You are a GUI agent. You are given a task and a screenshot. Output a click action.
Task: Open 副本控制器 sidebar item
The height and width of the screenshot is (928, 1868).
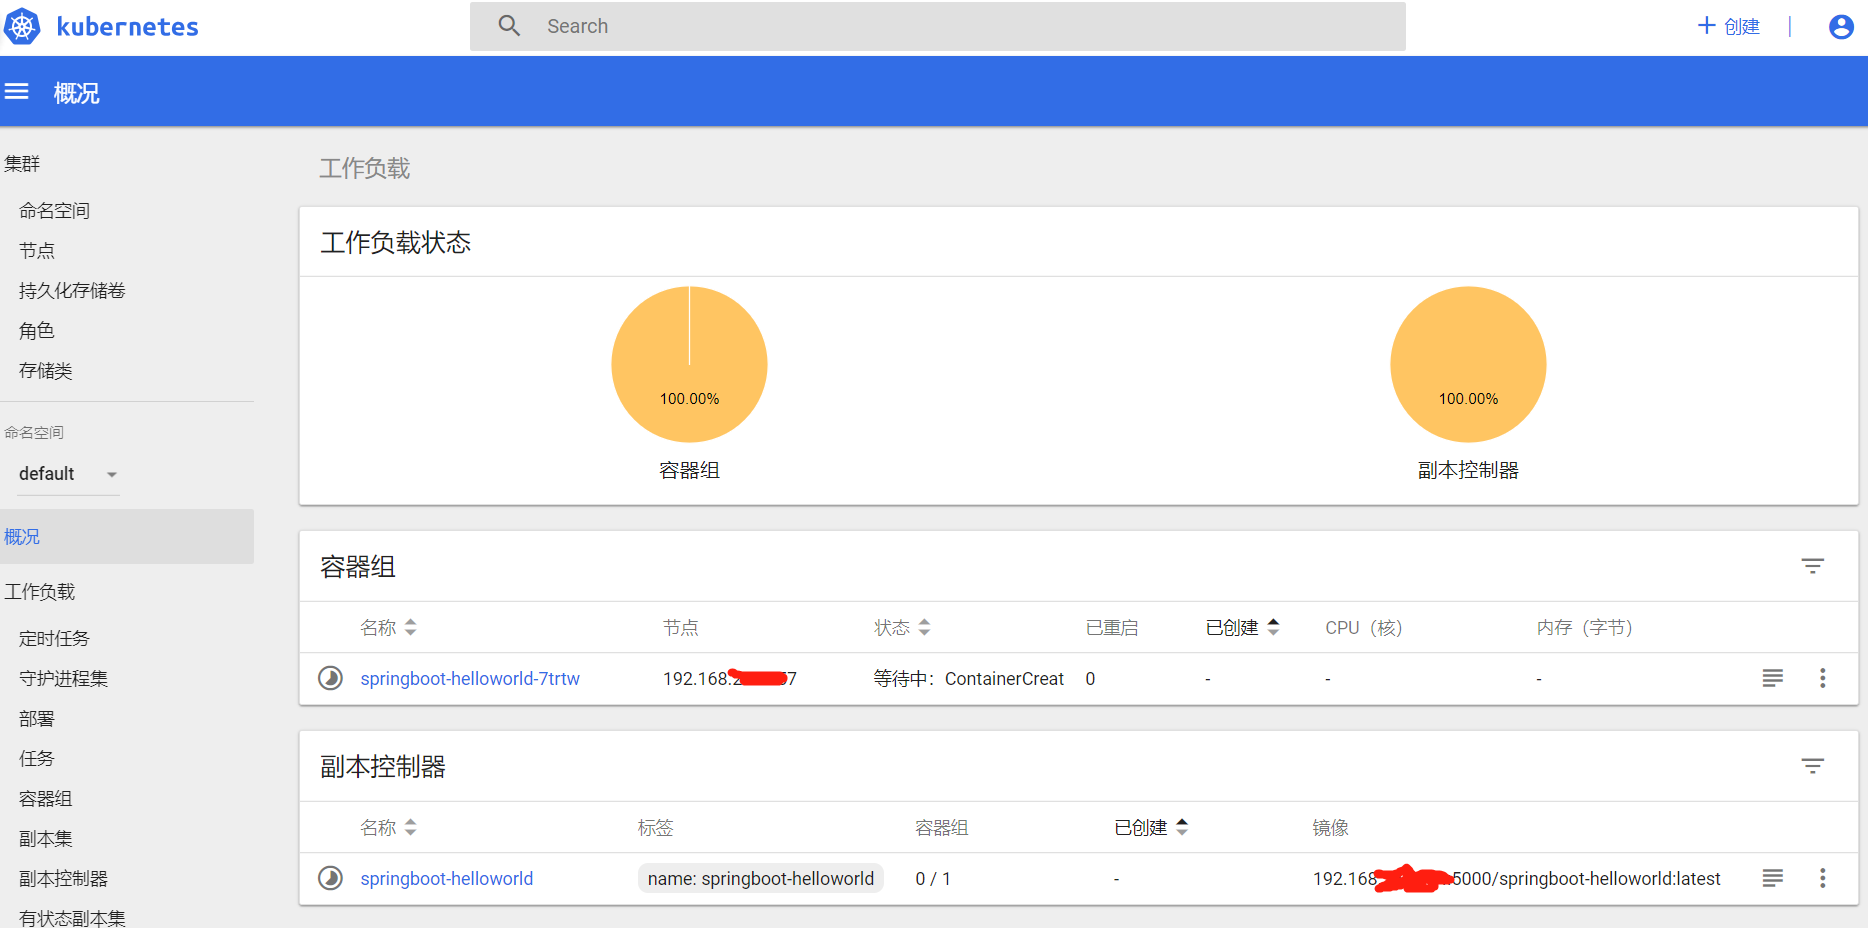[63, 879]
